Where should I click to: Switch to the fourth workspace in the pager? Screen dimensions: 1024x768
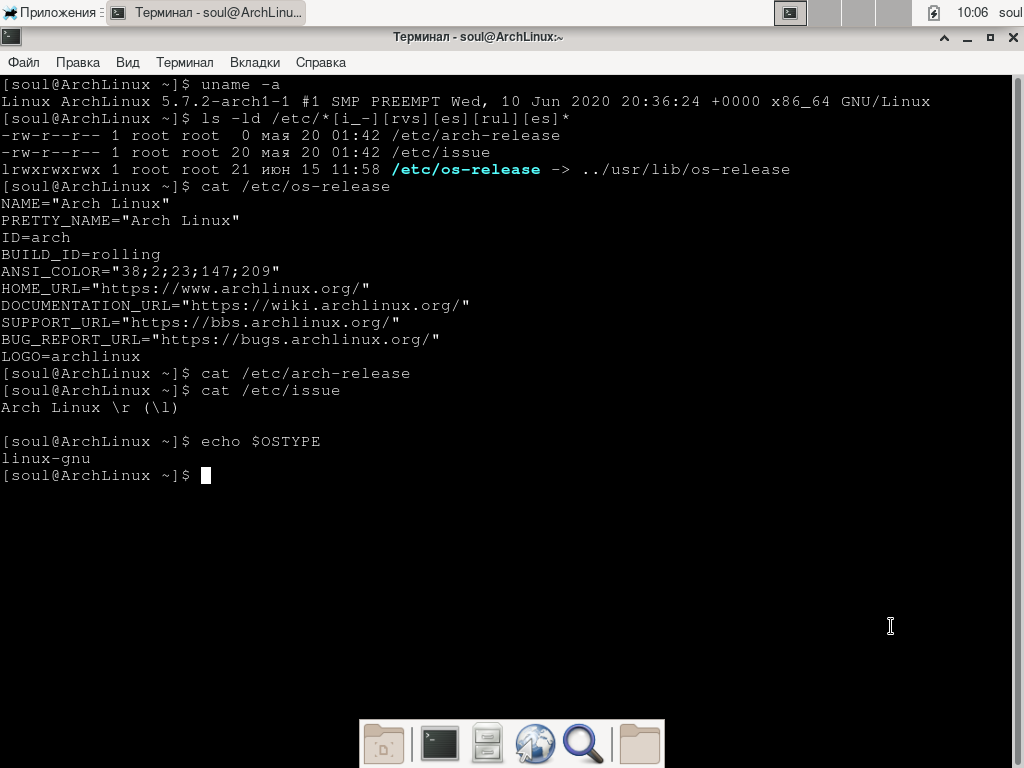(893, 13)
